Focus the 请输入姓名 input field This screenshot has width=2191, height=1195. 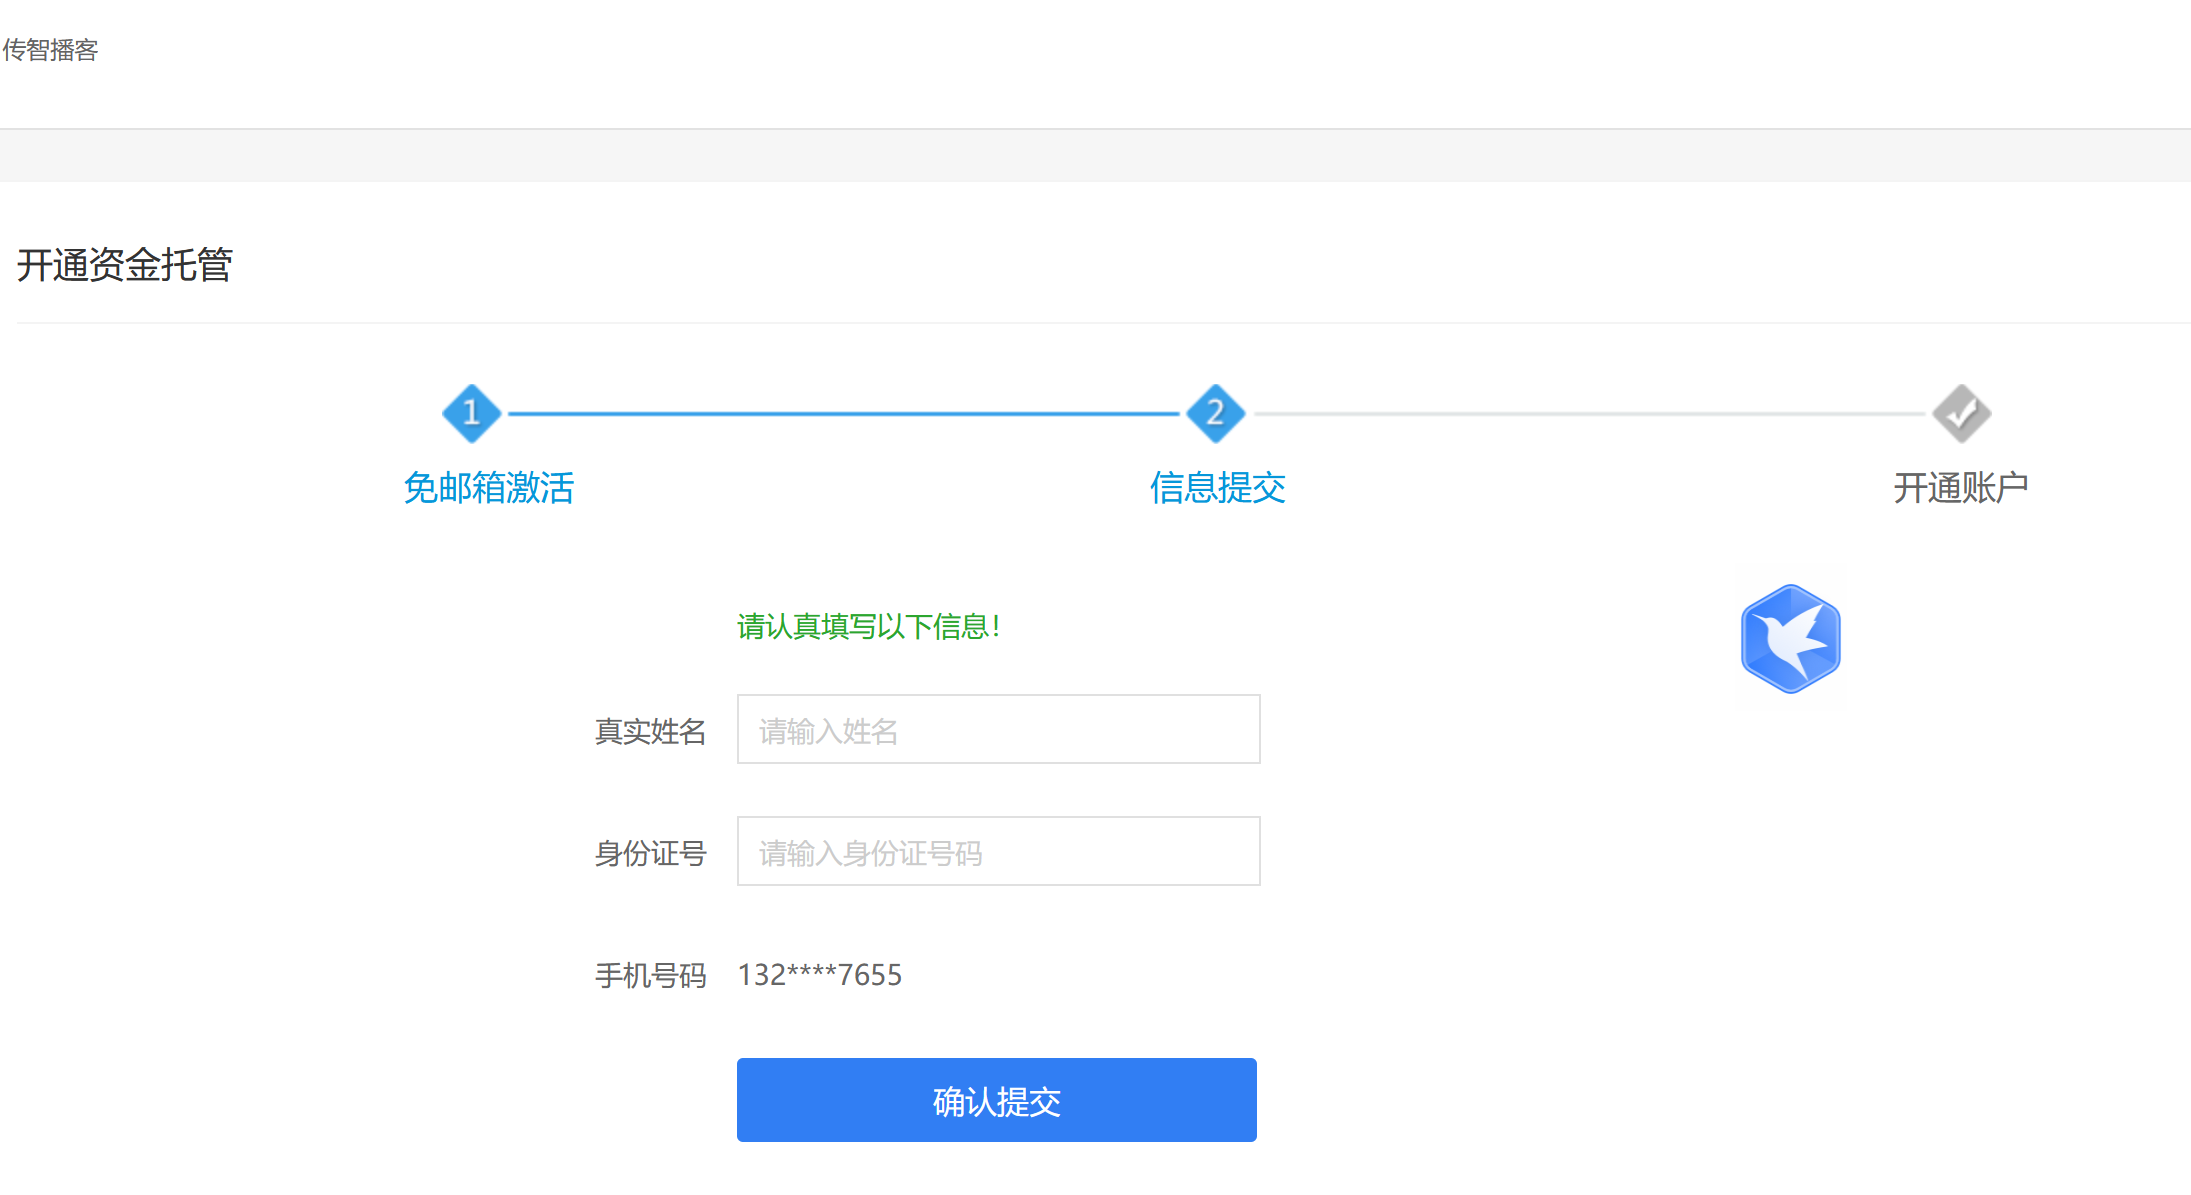998,730
